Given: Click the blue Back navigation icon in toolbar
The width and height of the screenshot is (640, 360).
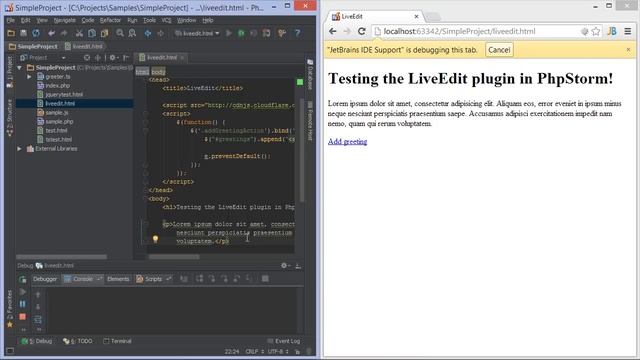Looking at the screenshot, I should coord(148,33).
